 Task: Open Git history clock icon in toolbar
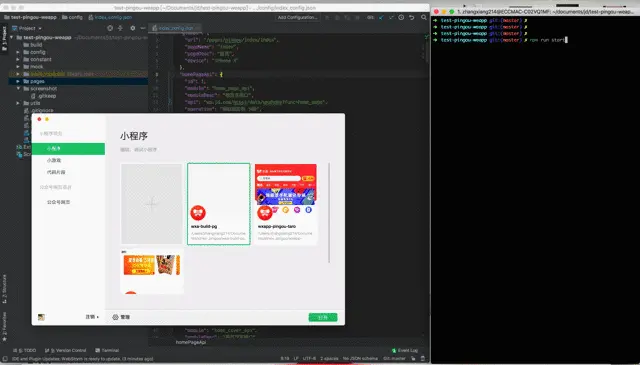point(401,18)
